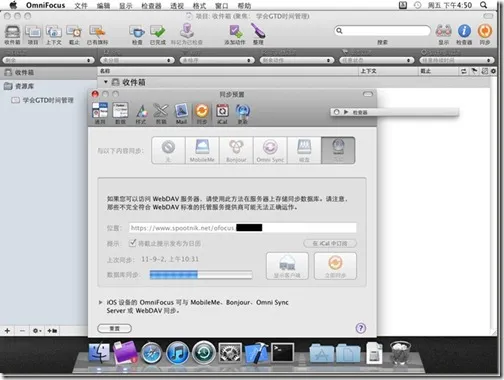Open Data (数据) preferences pane
The image size is (504, 380).
coord(120,113)
